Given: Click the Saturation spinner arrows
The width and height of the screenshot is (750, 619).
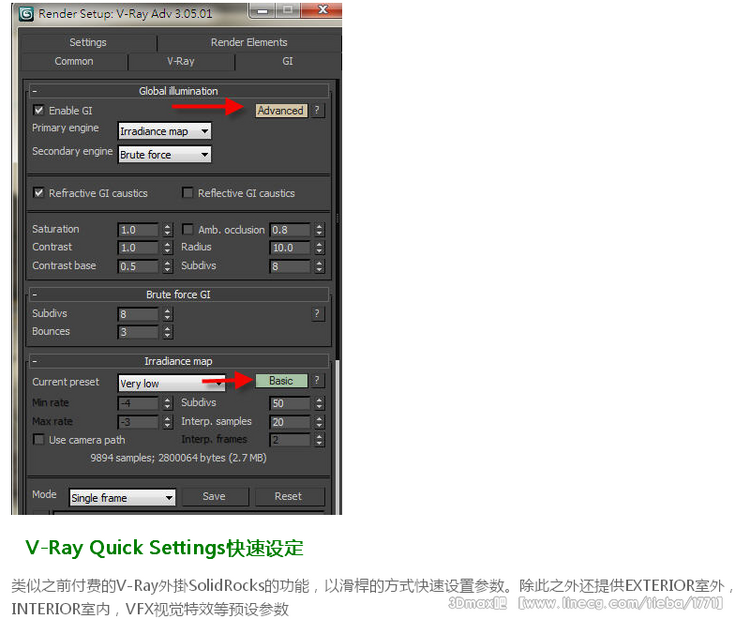Looking at the screenshot, I should tap(167, 230).
